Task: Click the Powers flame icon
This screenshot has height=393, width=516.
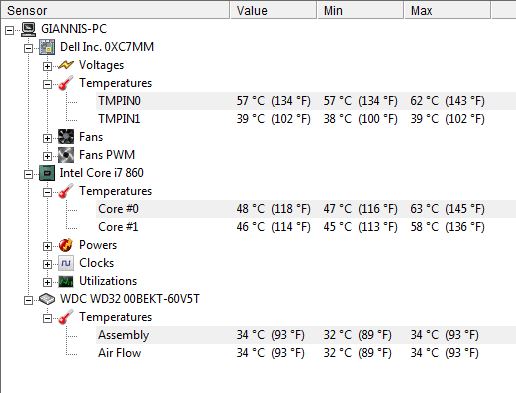Action: [x=66, y=245]
